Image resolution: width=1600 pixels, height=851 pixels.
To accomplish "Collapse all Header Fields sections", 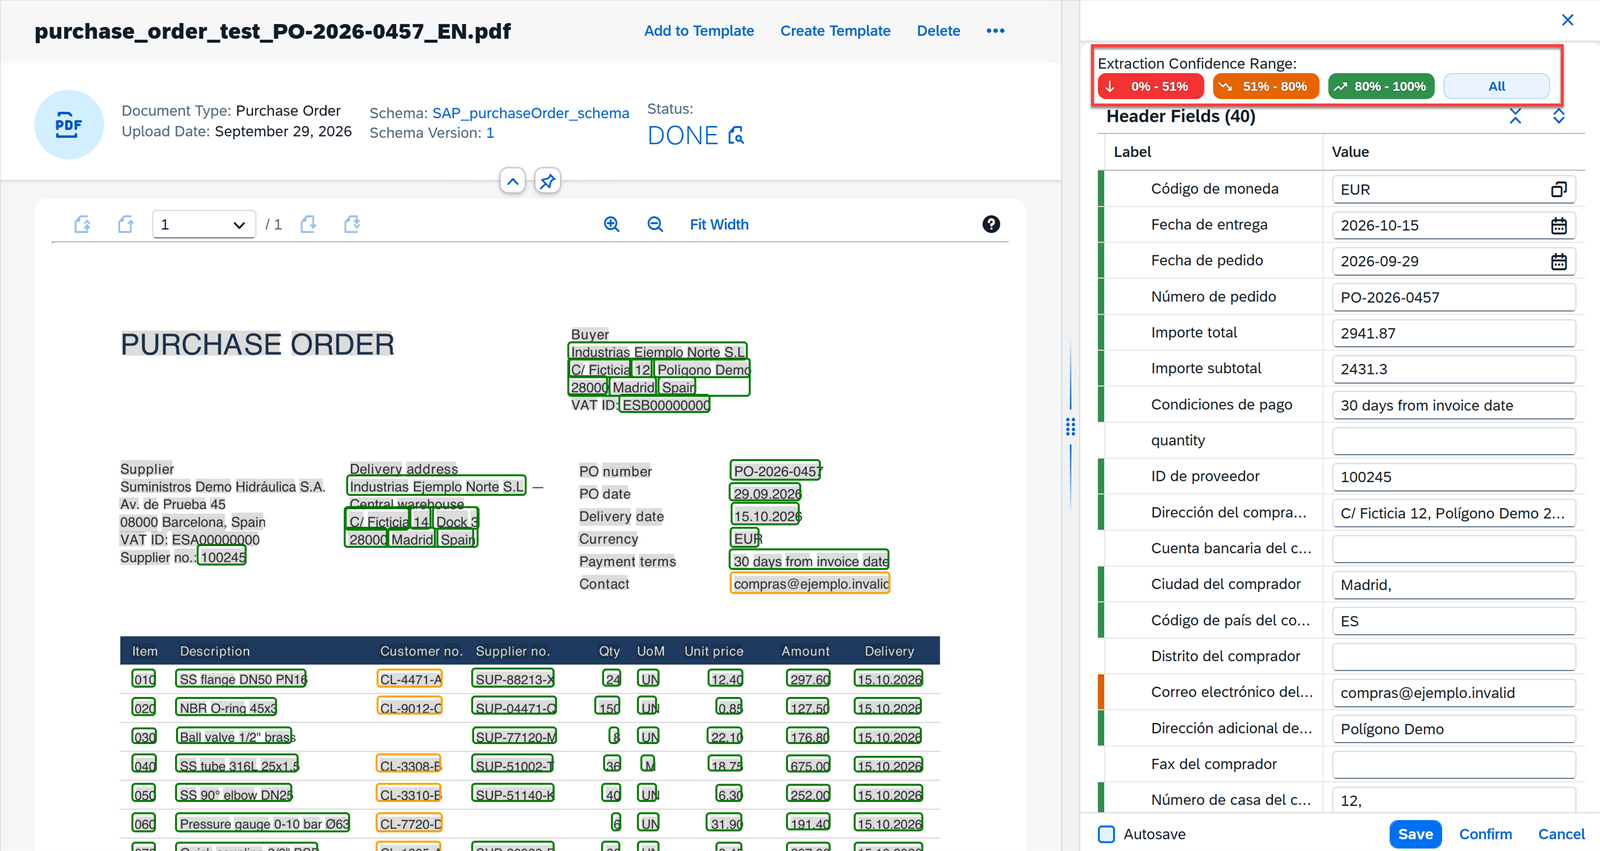I will click(x=1515, y=117).
